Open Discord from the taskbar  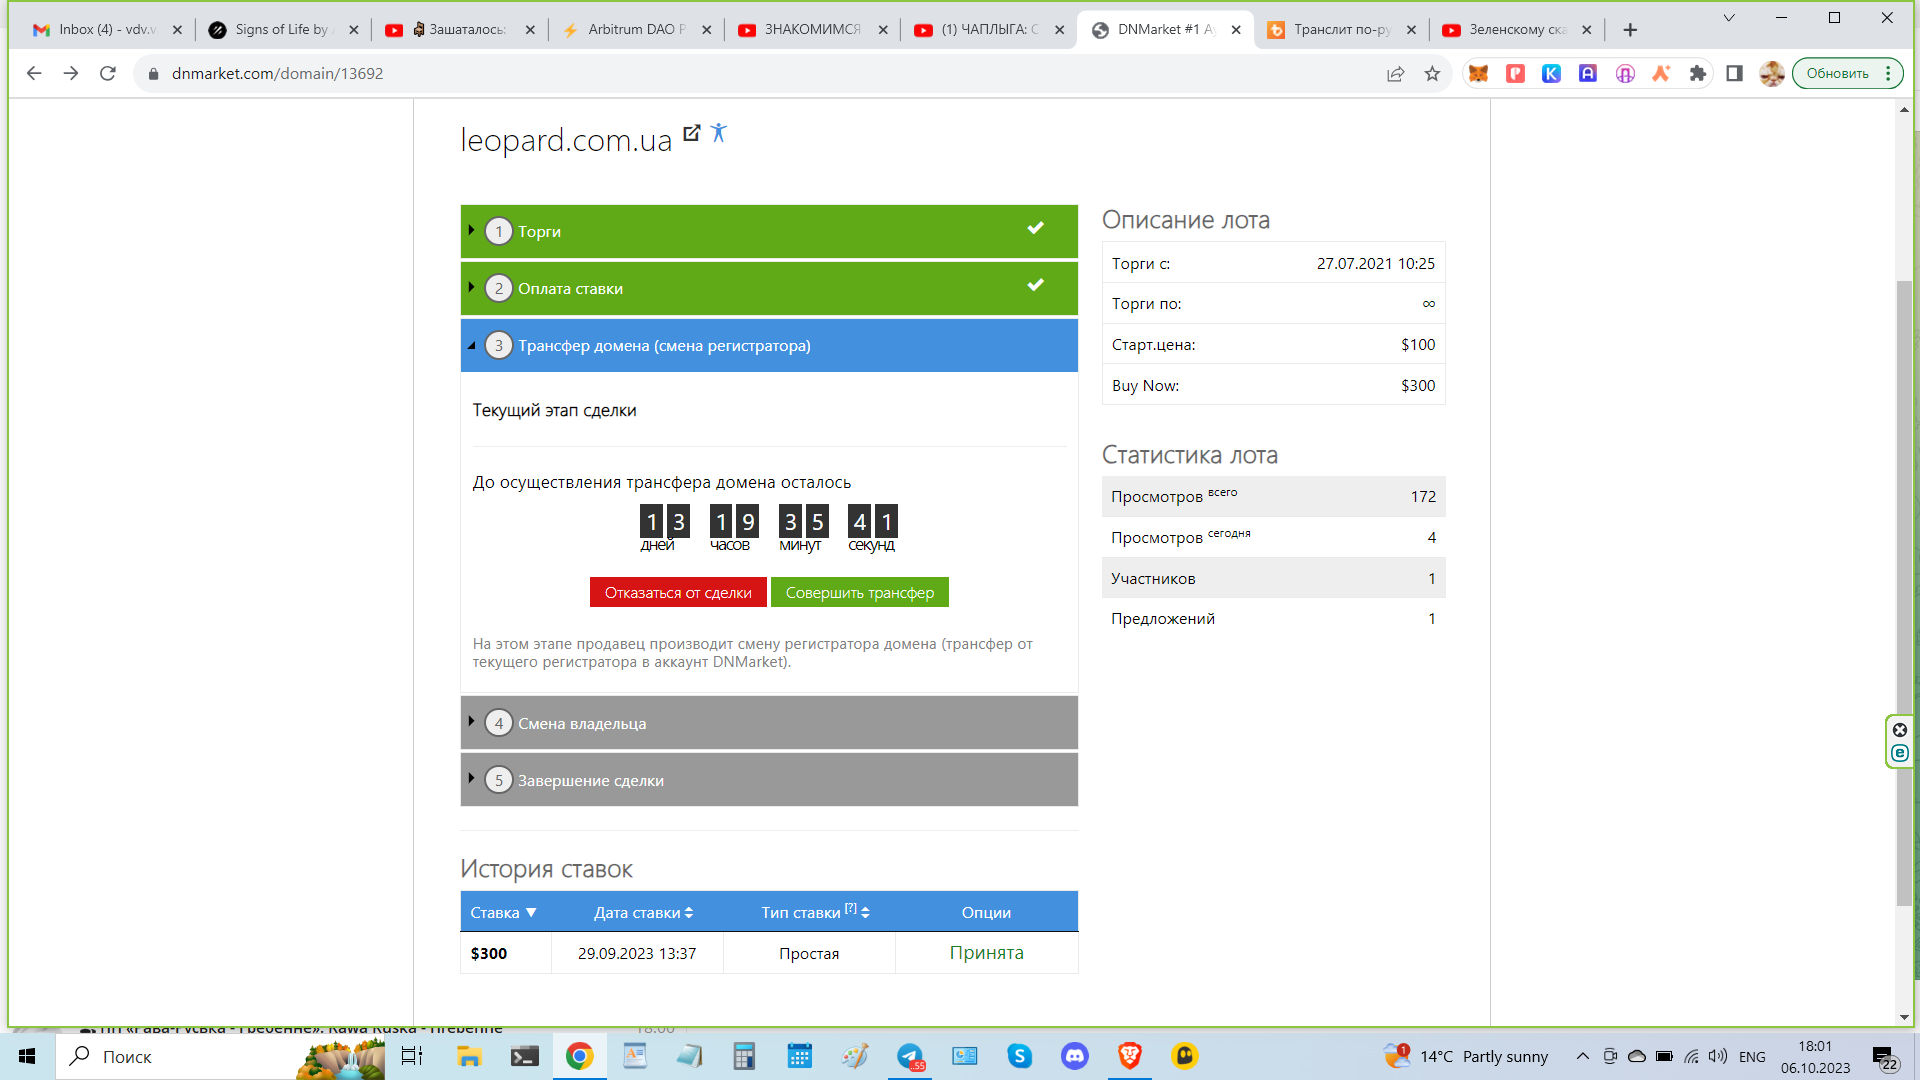click(x=1074, y=1056)
